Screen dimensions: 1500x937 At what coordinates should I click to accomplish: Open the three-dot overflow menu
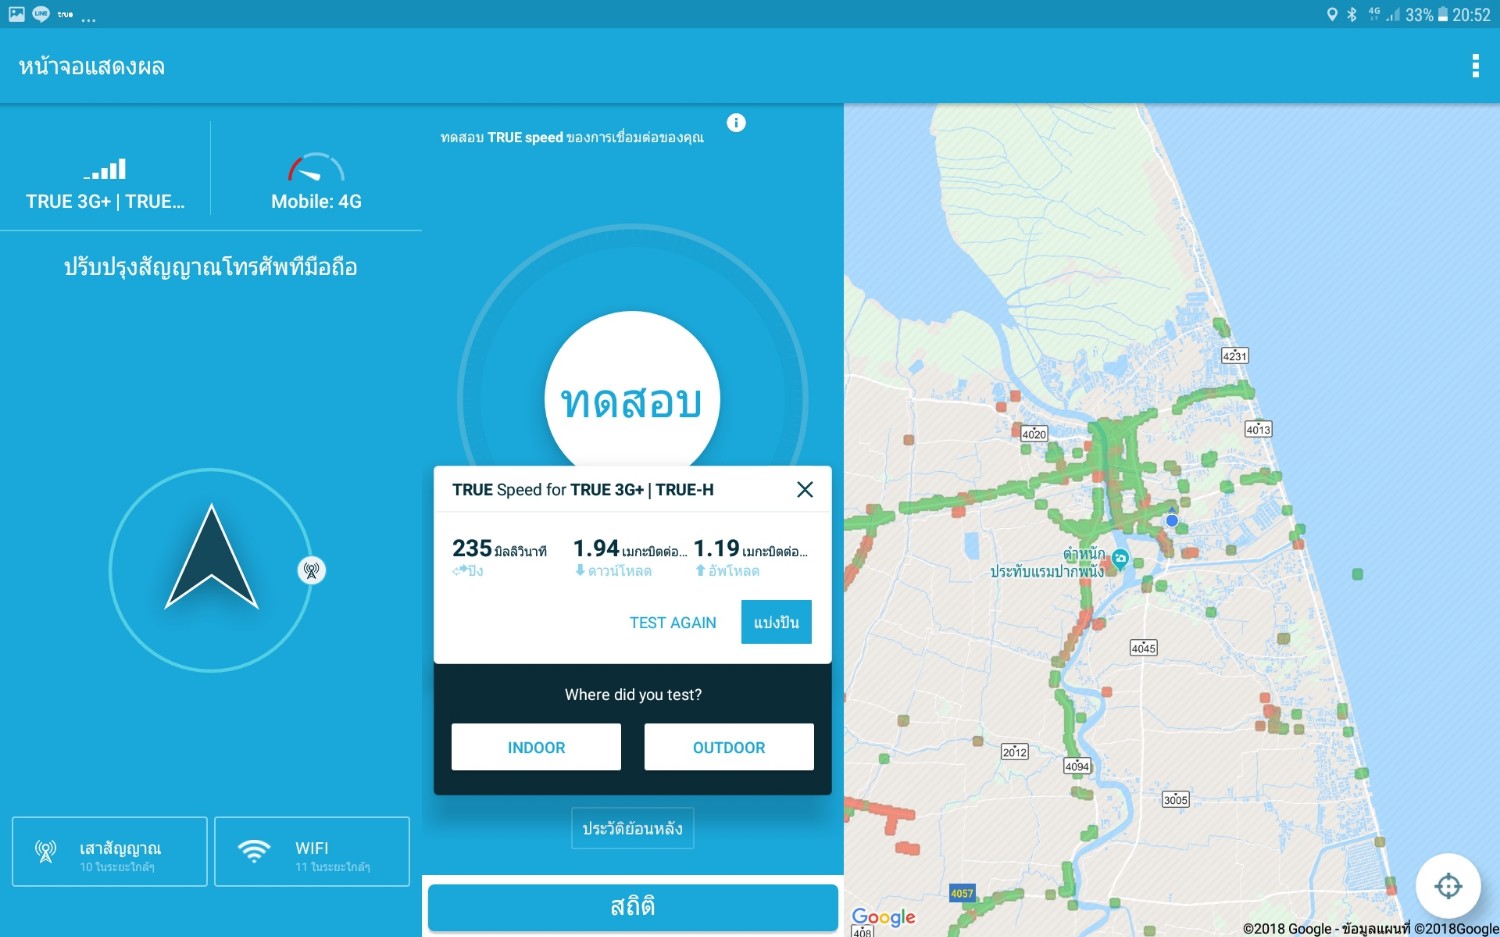pyautogui.click(x=1475, y=66)
